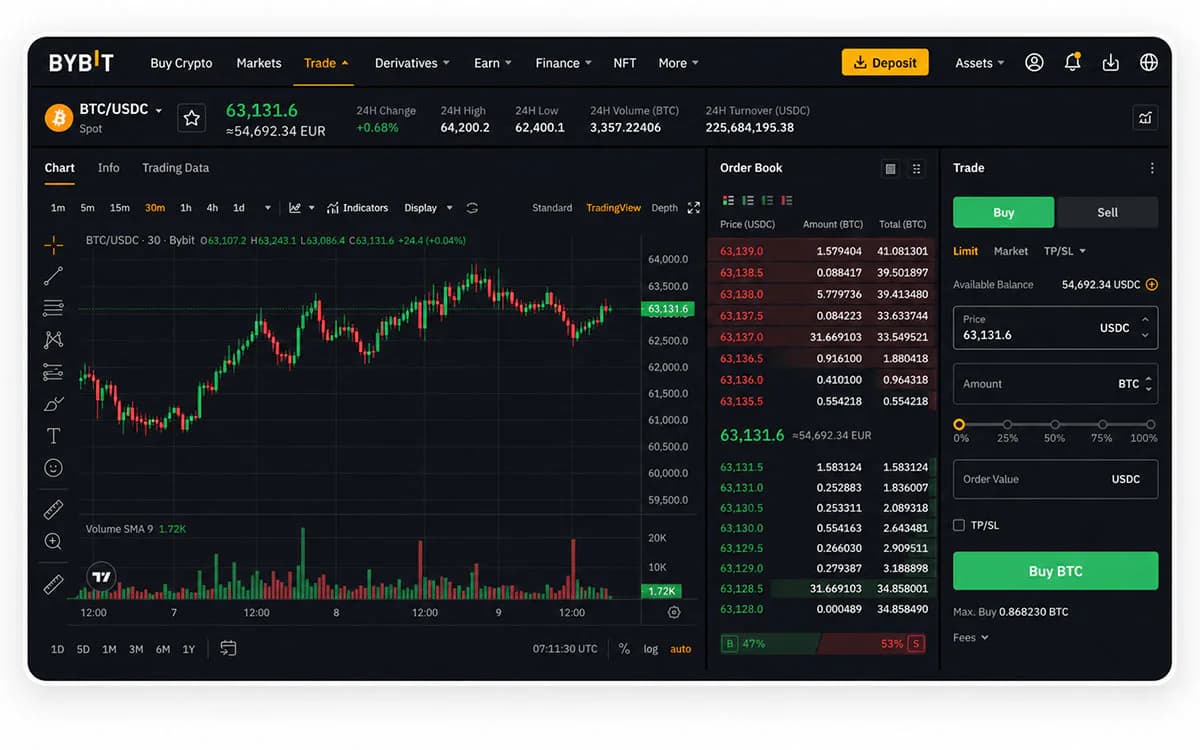Screen dimensions: 1200x750
Task: Set amount slider to 50% point
Action: pyautogui.click(x=1055, y=425)
